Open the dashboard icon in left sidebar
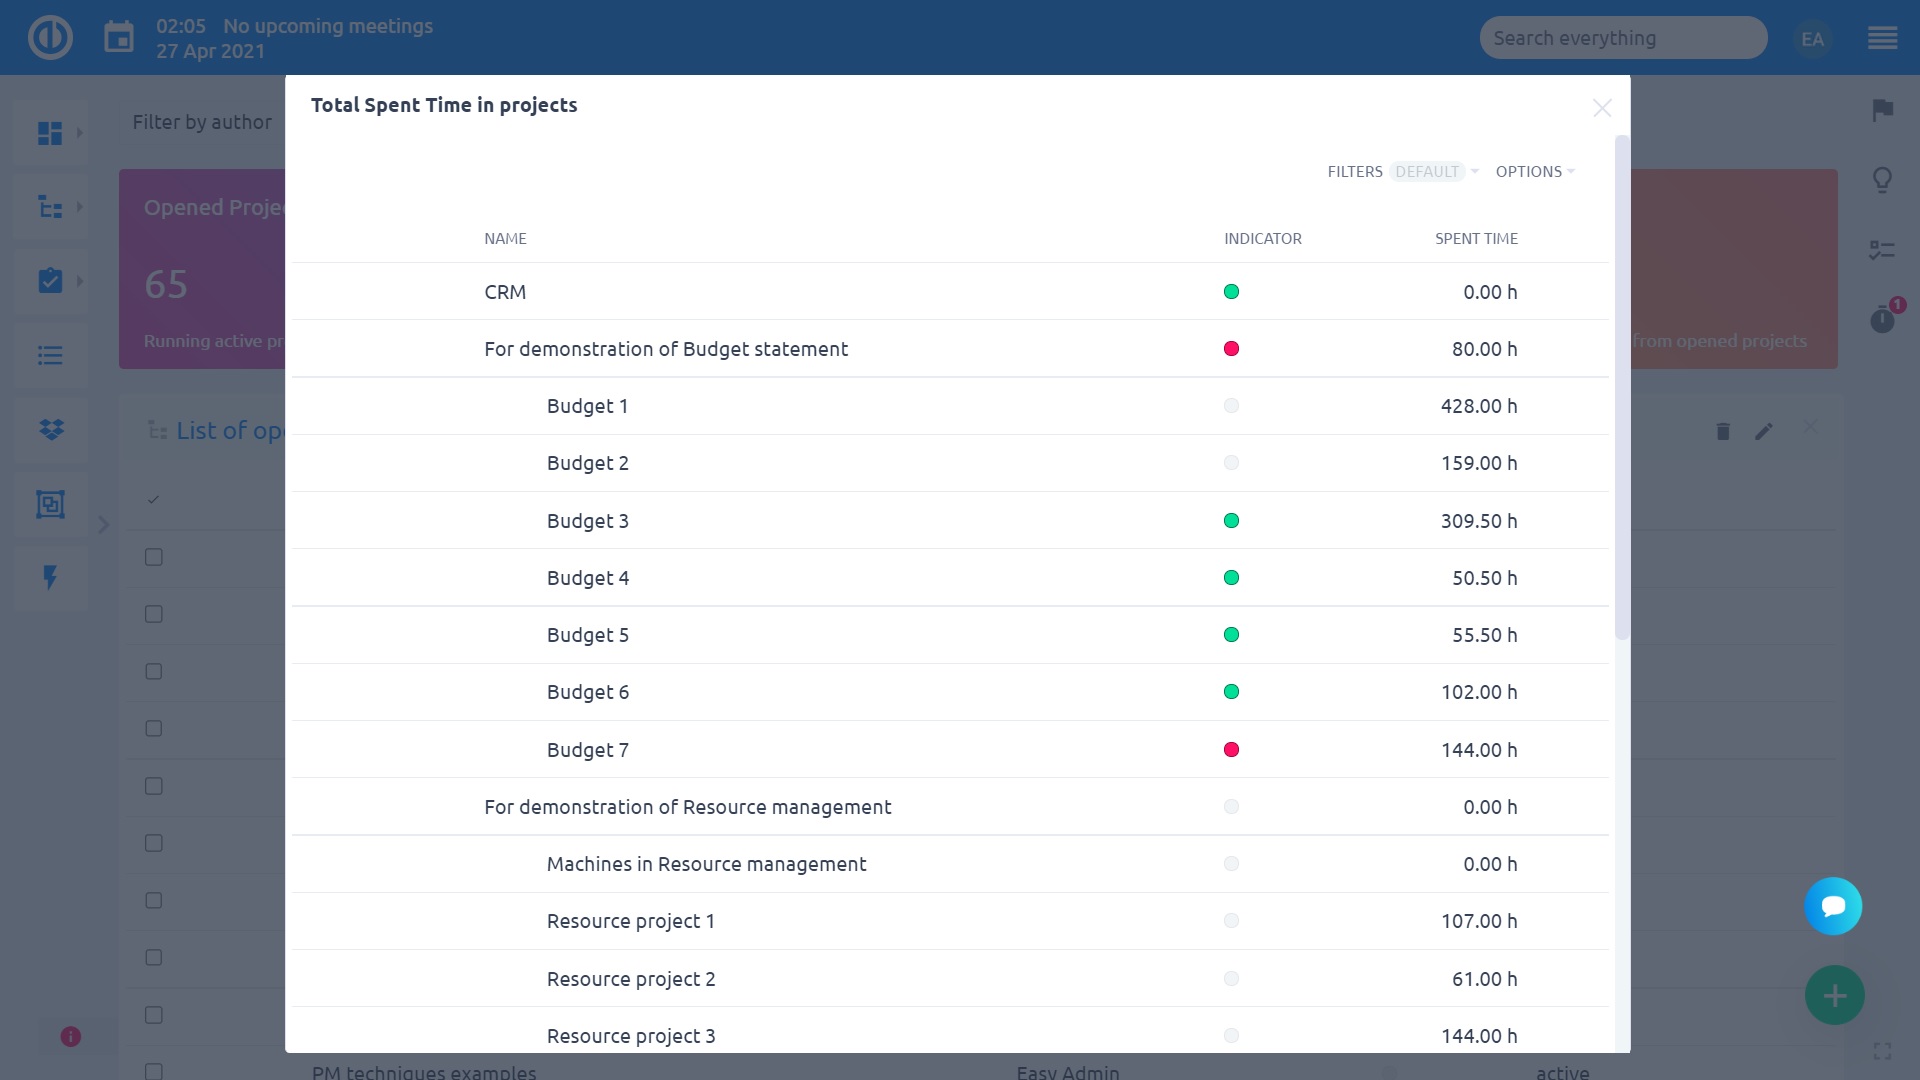Image resolution: width=1920 pixels, height=1080 pixels. pyautogui.click(x=50, y=133)
